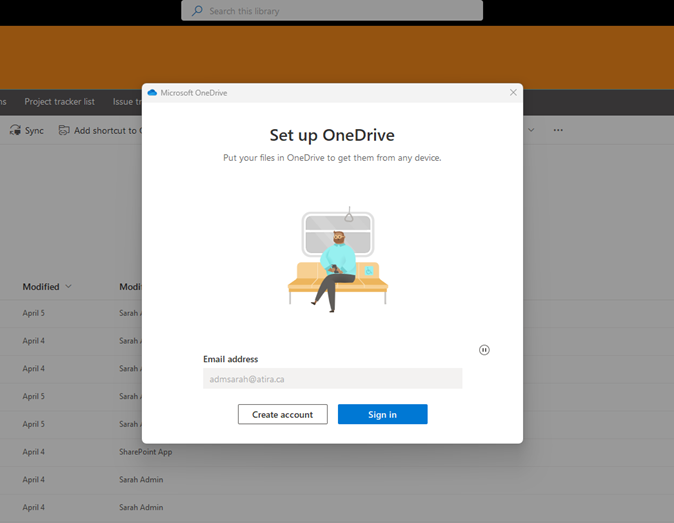
Task: Close the Microsoft OneDrive dialog
Action: click(513, 92)
